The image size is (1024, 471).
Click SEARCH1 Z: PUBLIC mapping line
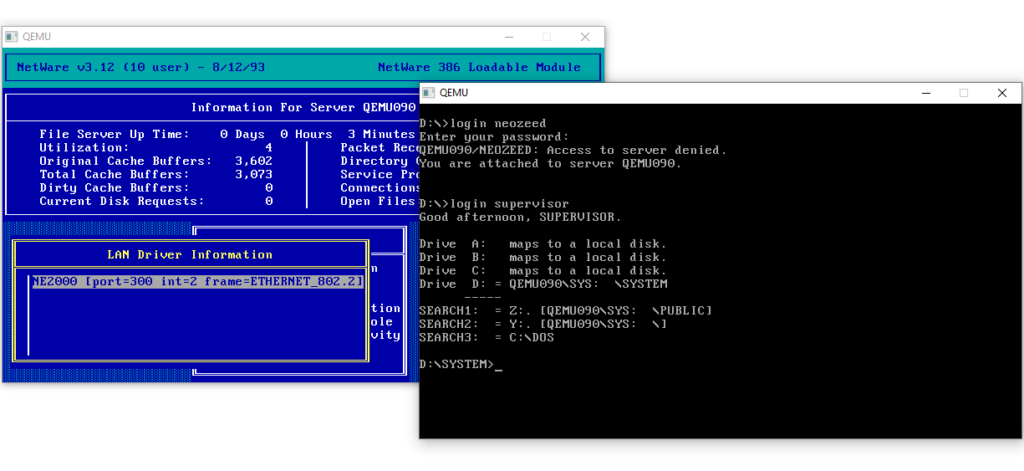coord(565,310)
